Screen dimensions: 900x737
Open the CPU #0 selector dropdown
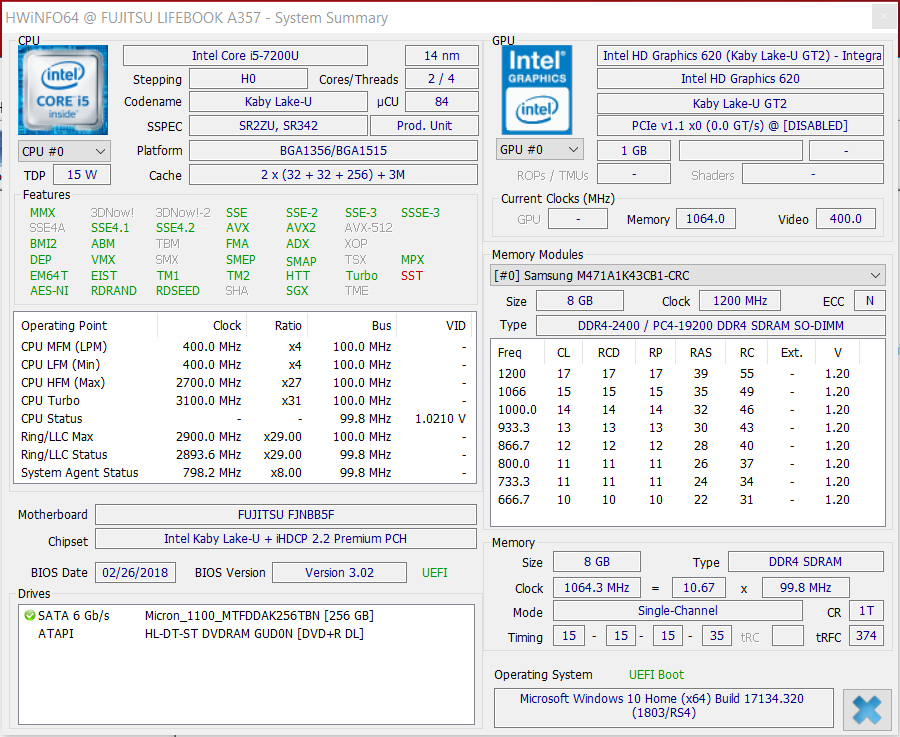[x=64, y=152]
